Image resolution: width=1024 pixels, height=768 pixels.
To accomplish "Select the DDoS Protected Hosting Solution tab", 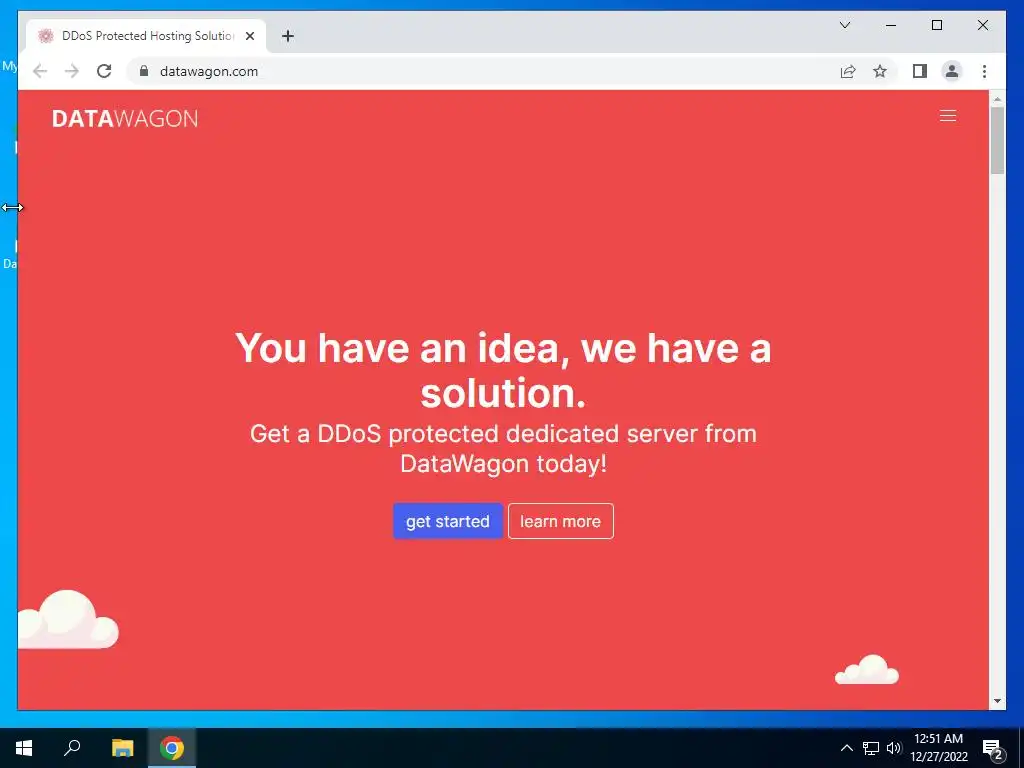I will coord(147,36).
